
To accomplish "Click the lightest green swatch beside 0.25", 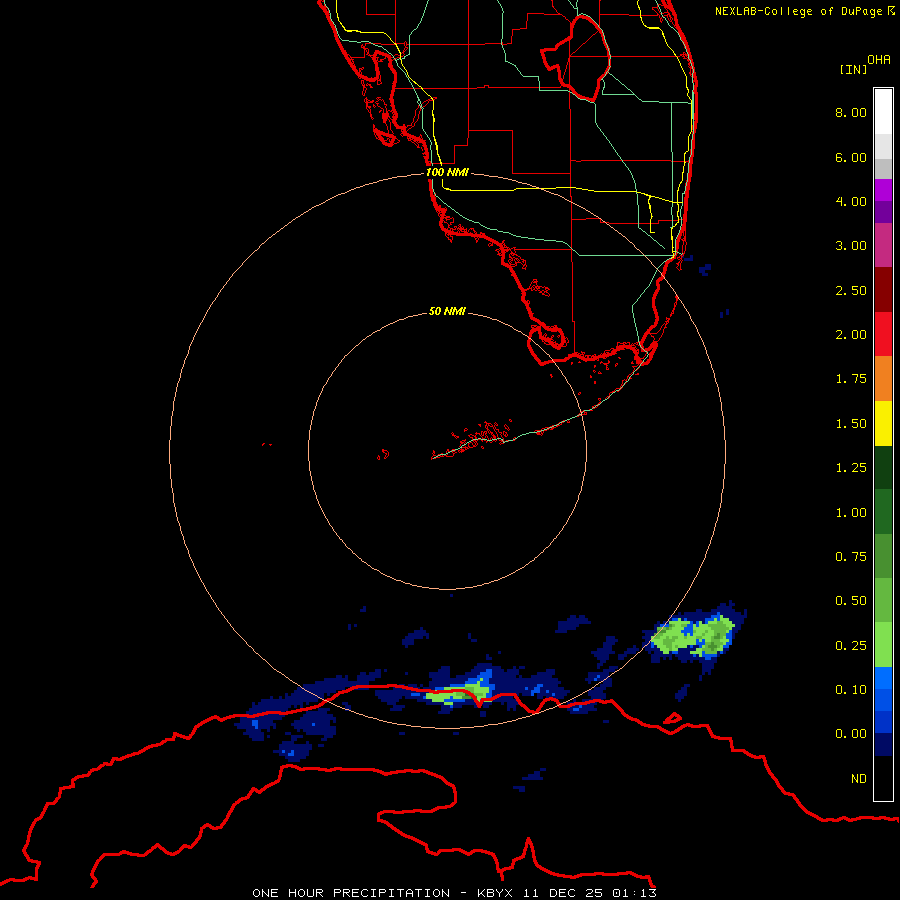I will [883, 645].
